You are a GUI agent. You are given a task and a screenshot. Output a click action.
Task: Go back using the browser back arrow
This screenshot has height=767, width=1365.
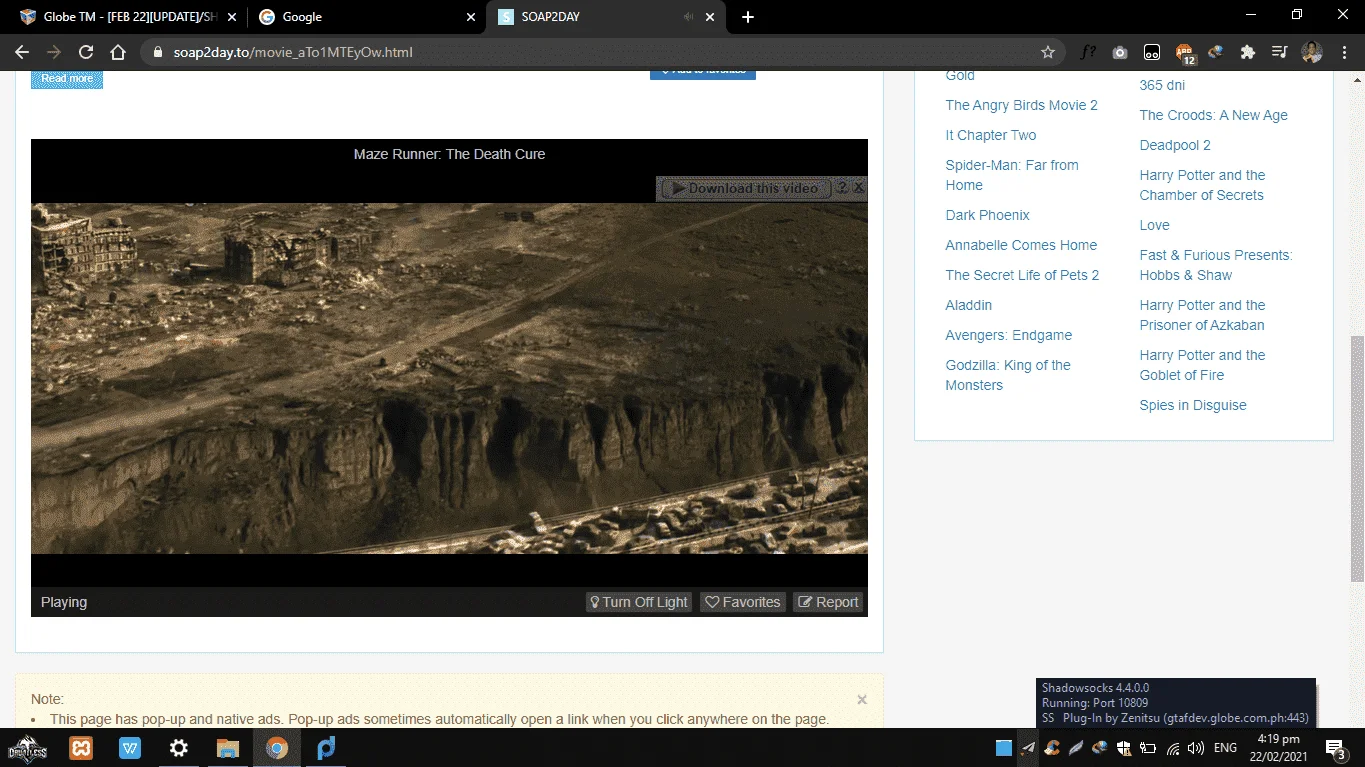[x=22, y=52]
